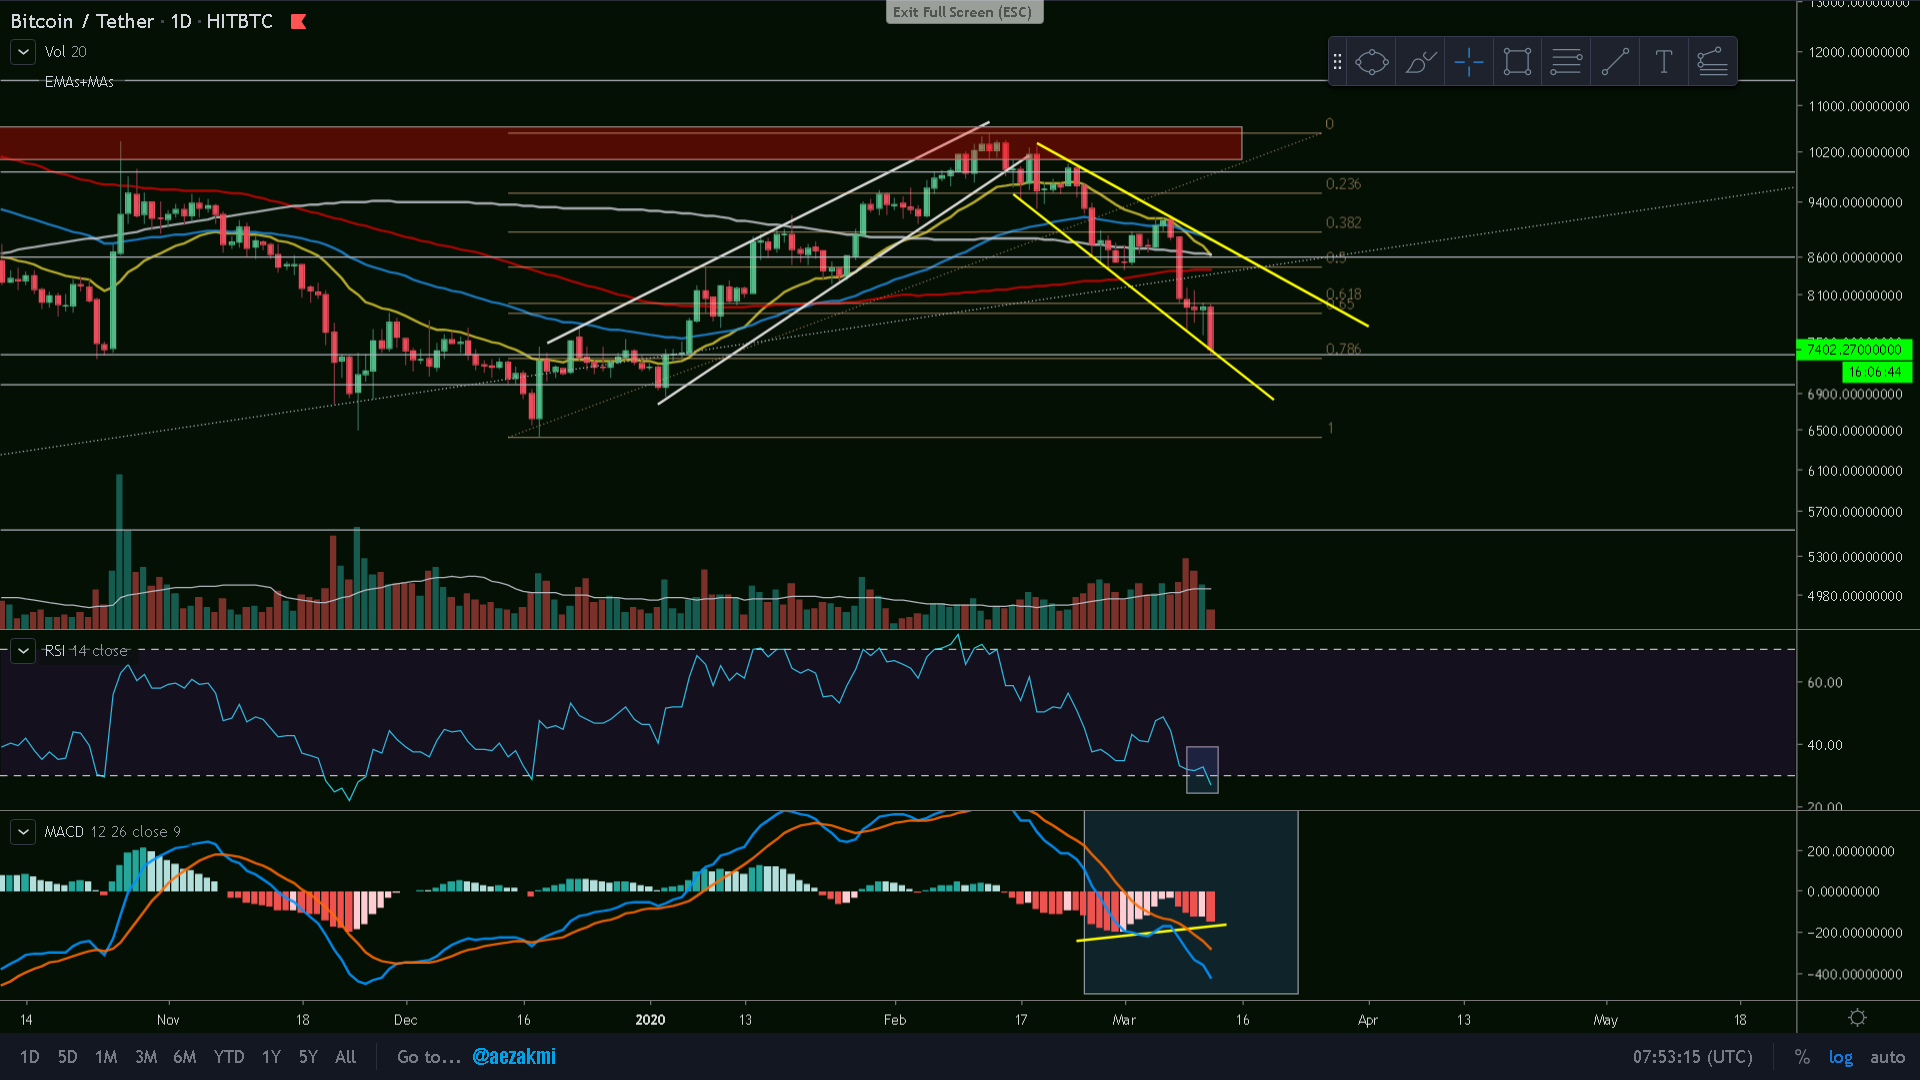This screenshot has width=1920, height=1080.
Task: Switch to the 3M time range
Action: tap(146, 1057)
